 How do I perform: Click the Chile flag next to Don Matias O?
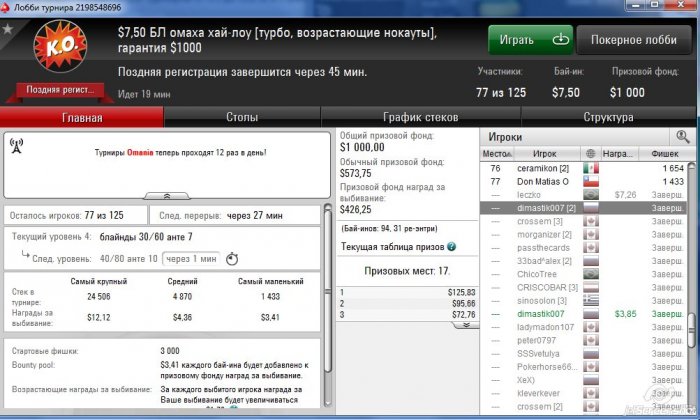coord(591,182)
